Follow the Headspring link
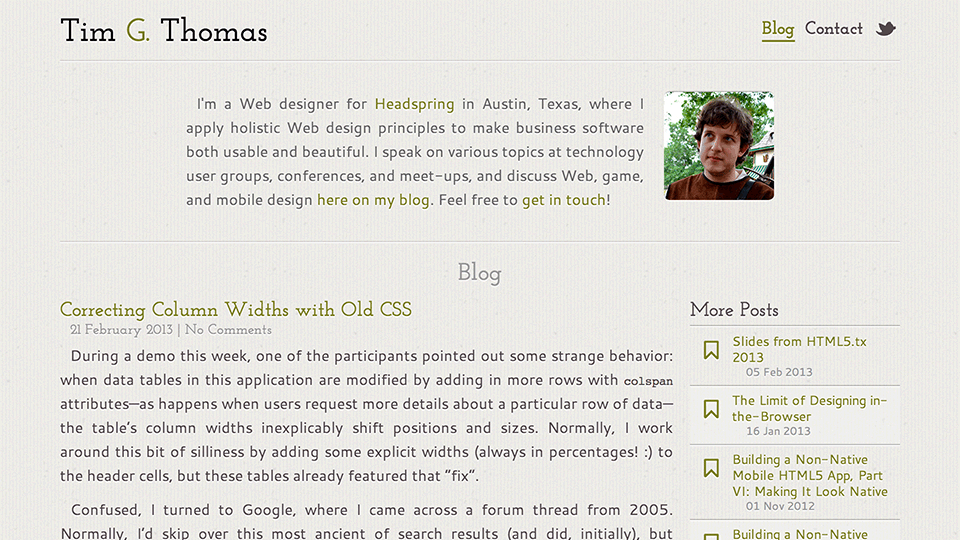The height and width of the screenshot is (540, 960). click(414, 104)
